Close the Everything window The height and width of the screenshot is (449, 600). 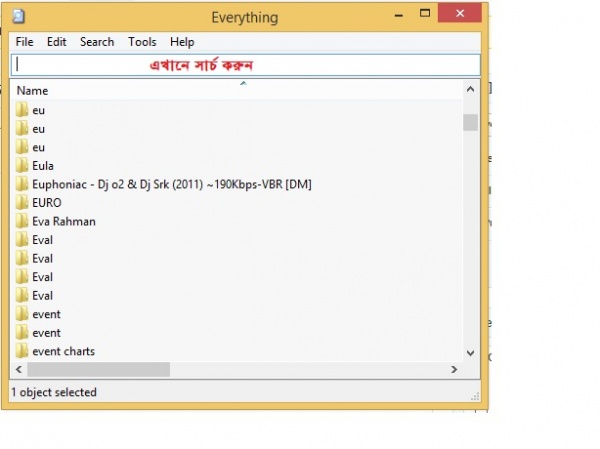pyautogui.click(x=460, y=13)
